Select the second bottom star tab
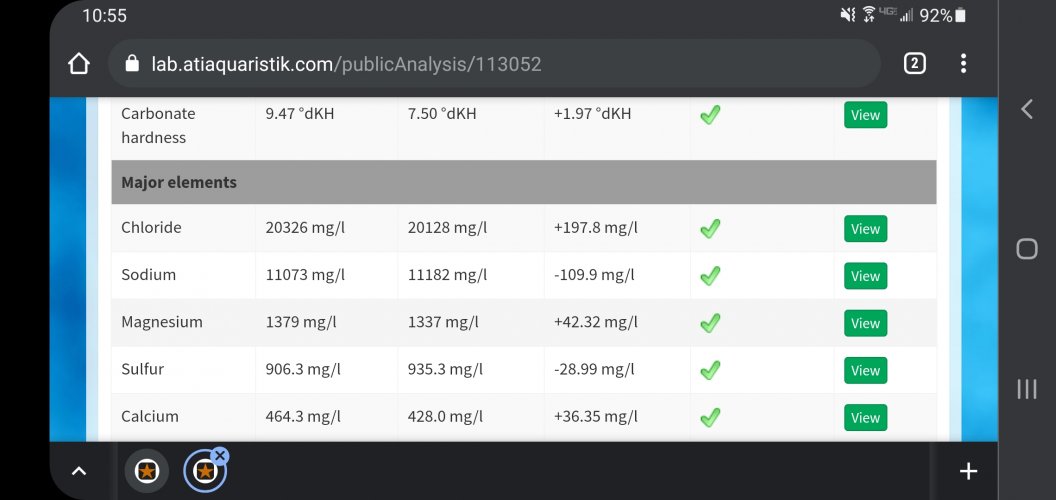The image size is (1056, 500). pos(204,472)
